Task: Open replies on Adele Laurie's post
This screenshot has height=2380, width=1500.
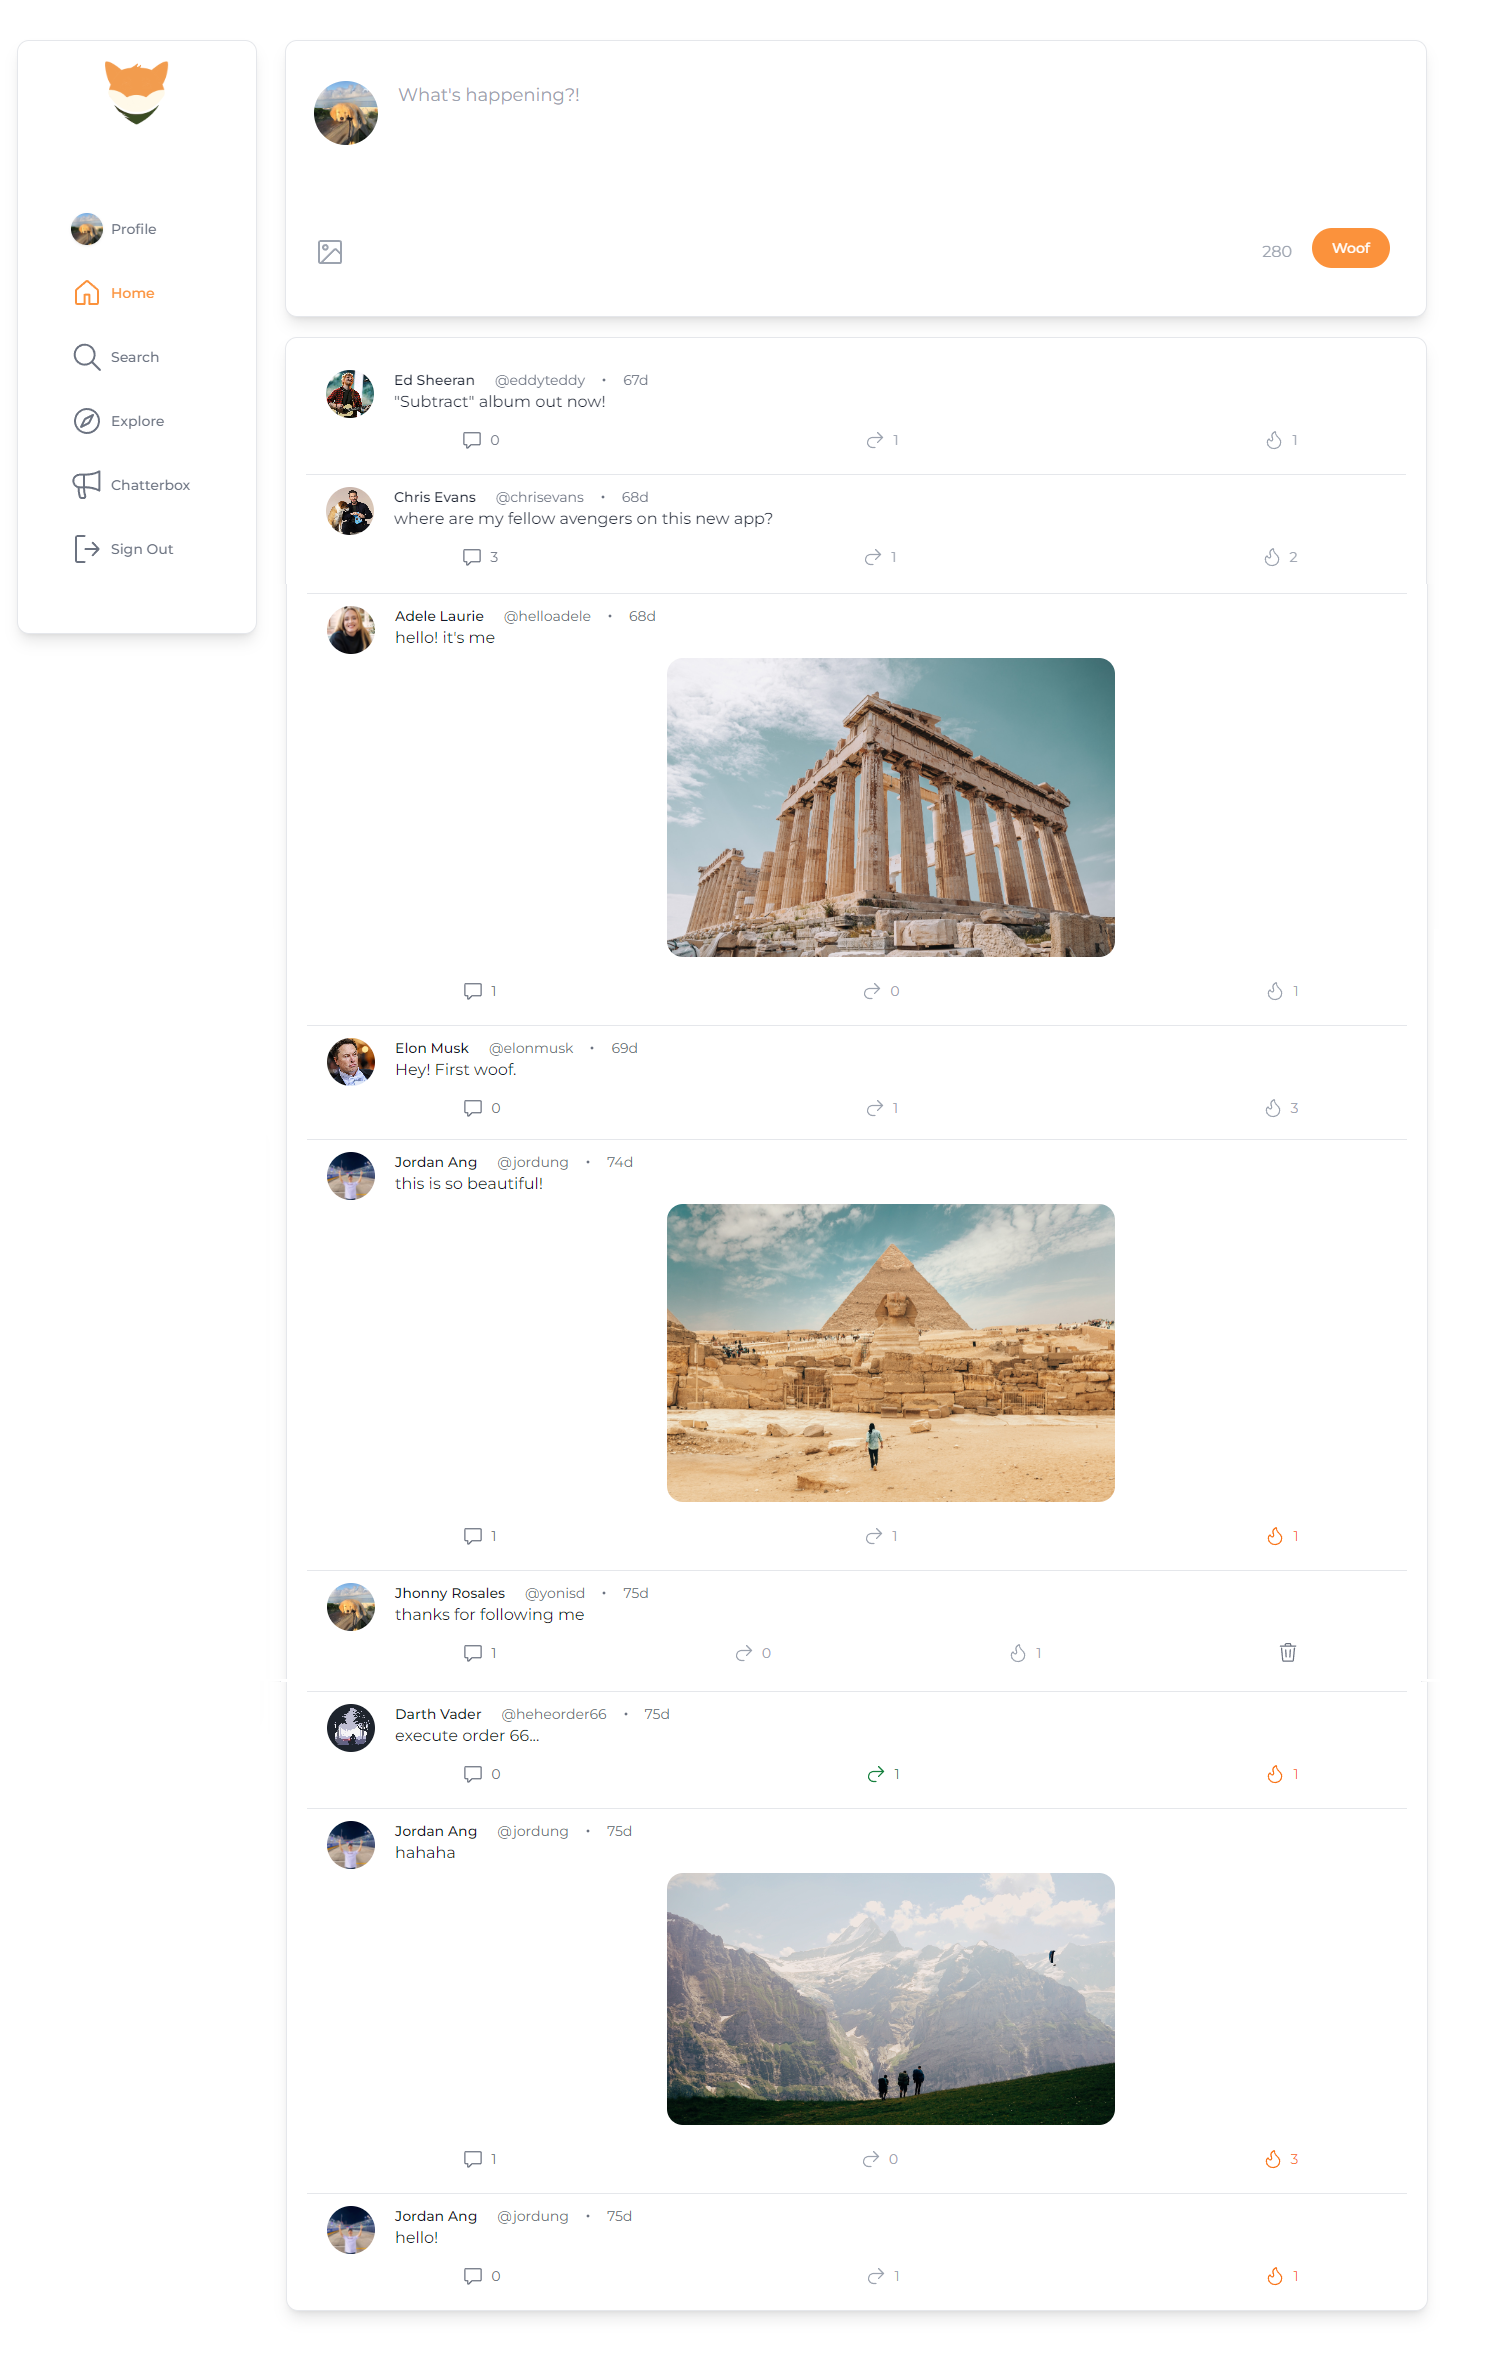Action: click(473, 991)
